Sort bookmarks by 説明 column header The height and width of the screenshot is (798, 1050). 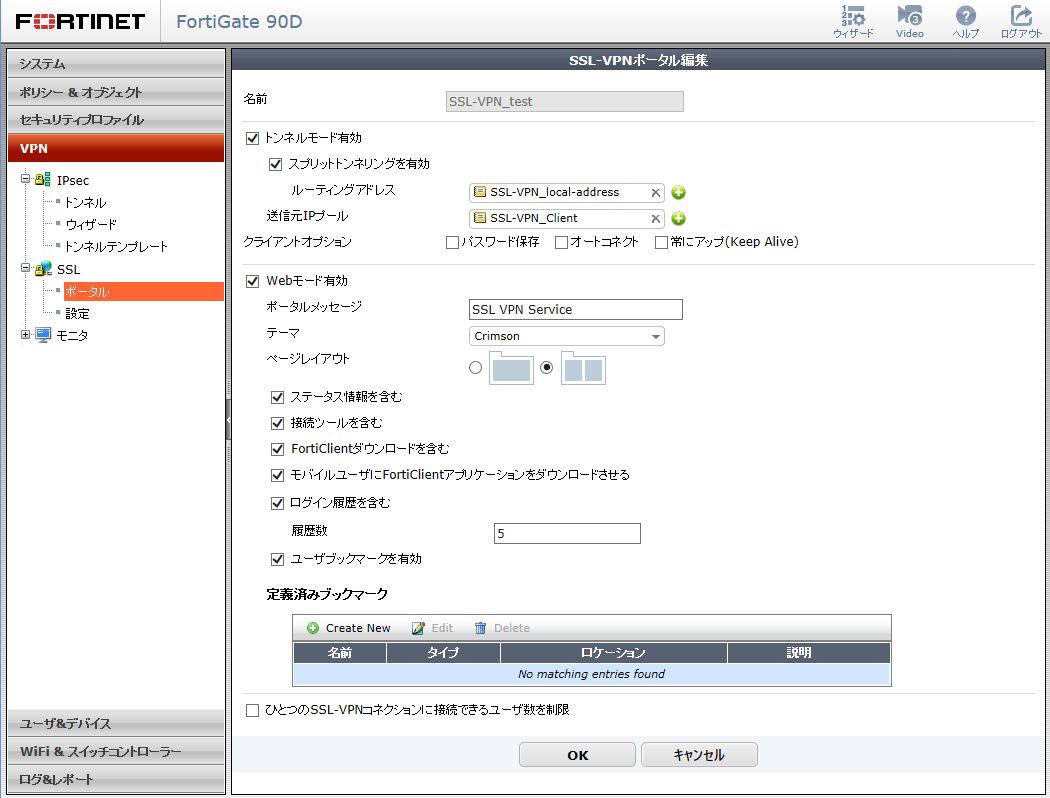point(809,653)
